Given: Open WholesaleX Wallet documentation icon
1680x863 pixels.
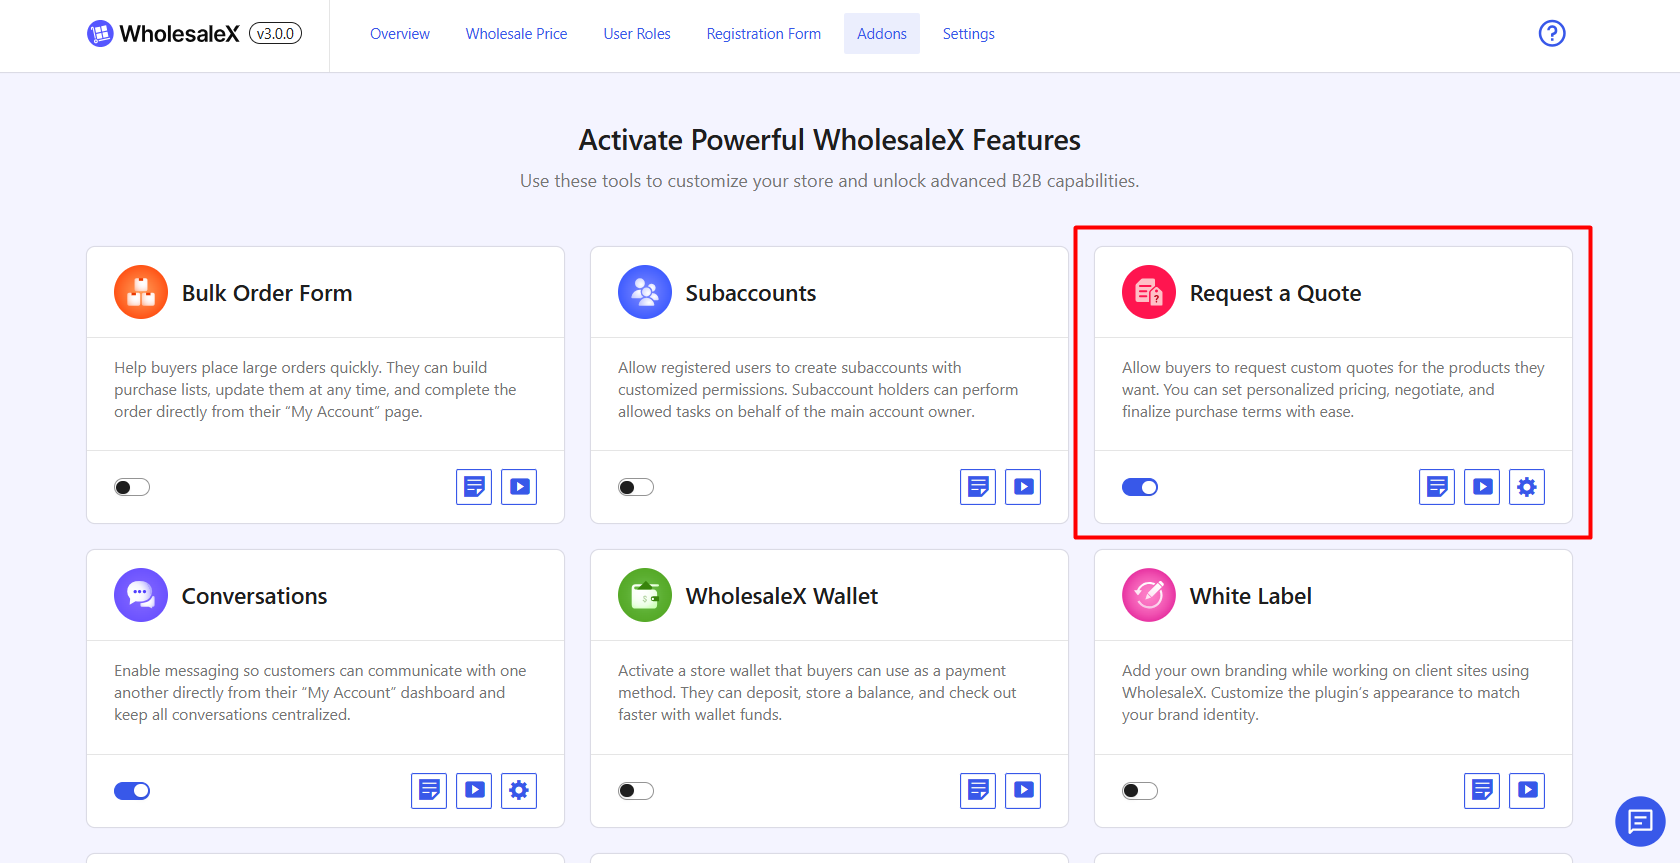Looking at the screenshot, I should pos(978,790).
